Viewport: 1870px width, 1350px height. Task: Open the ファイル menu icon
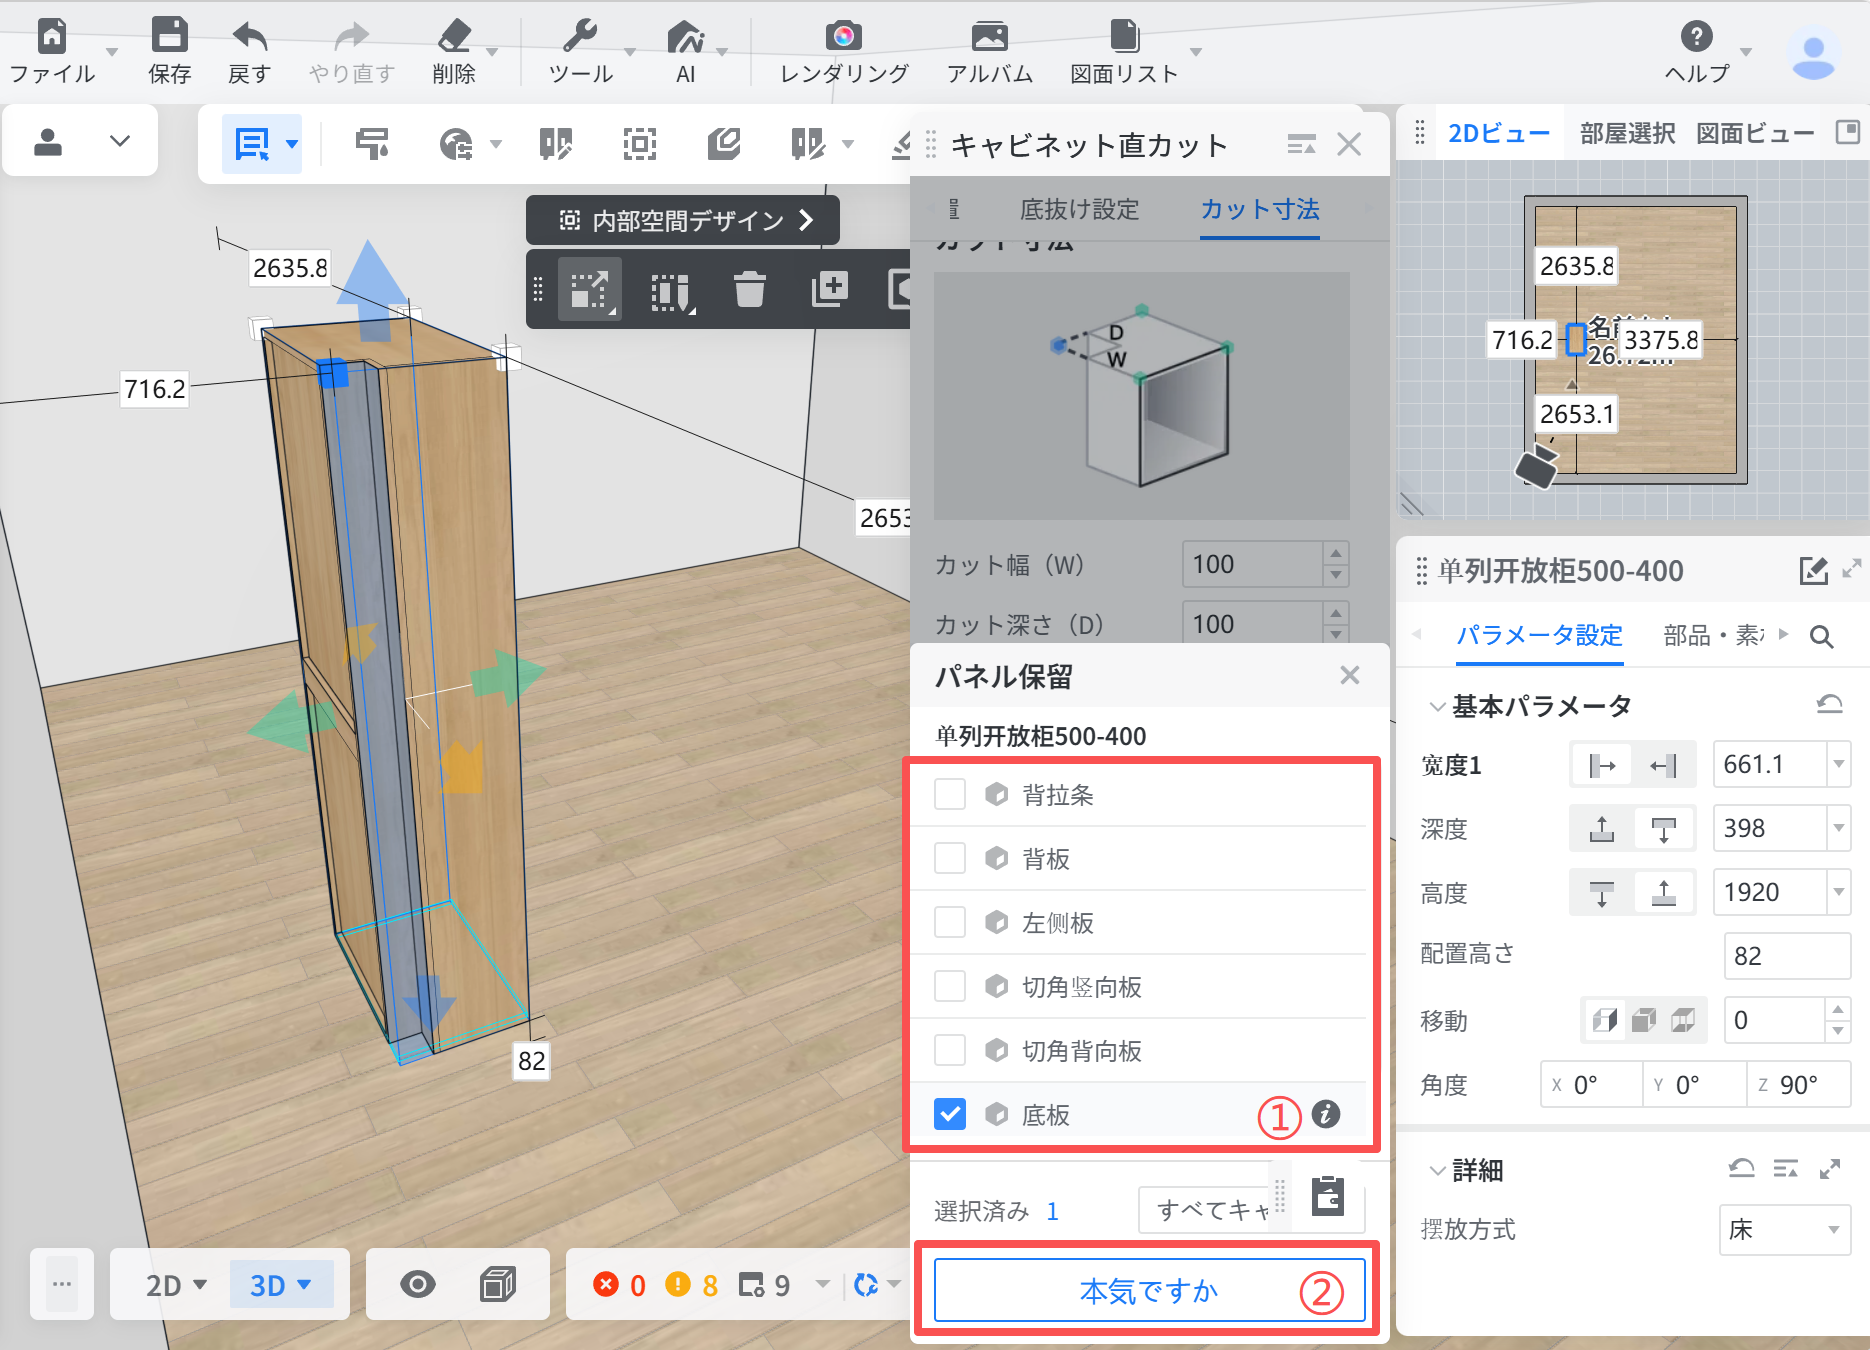pos(51,37)
